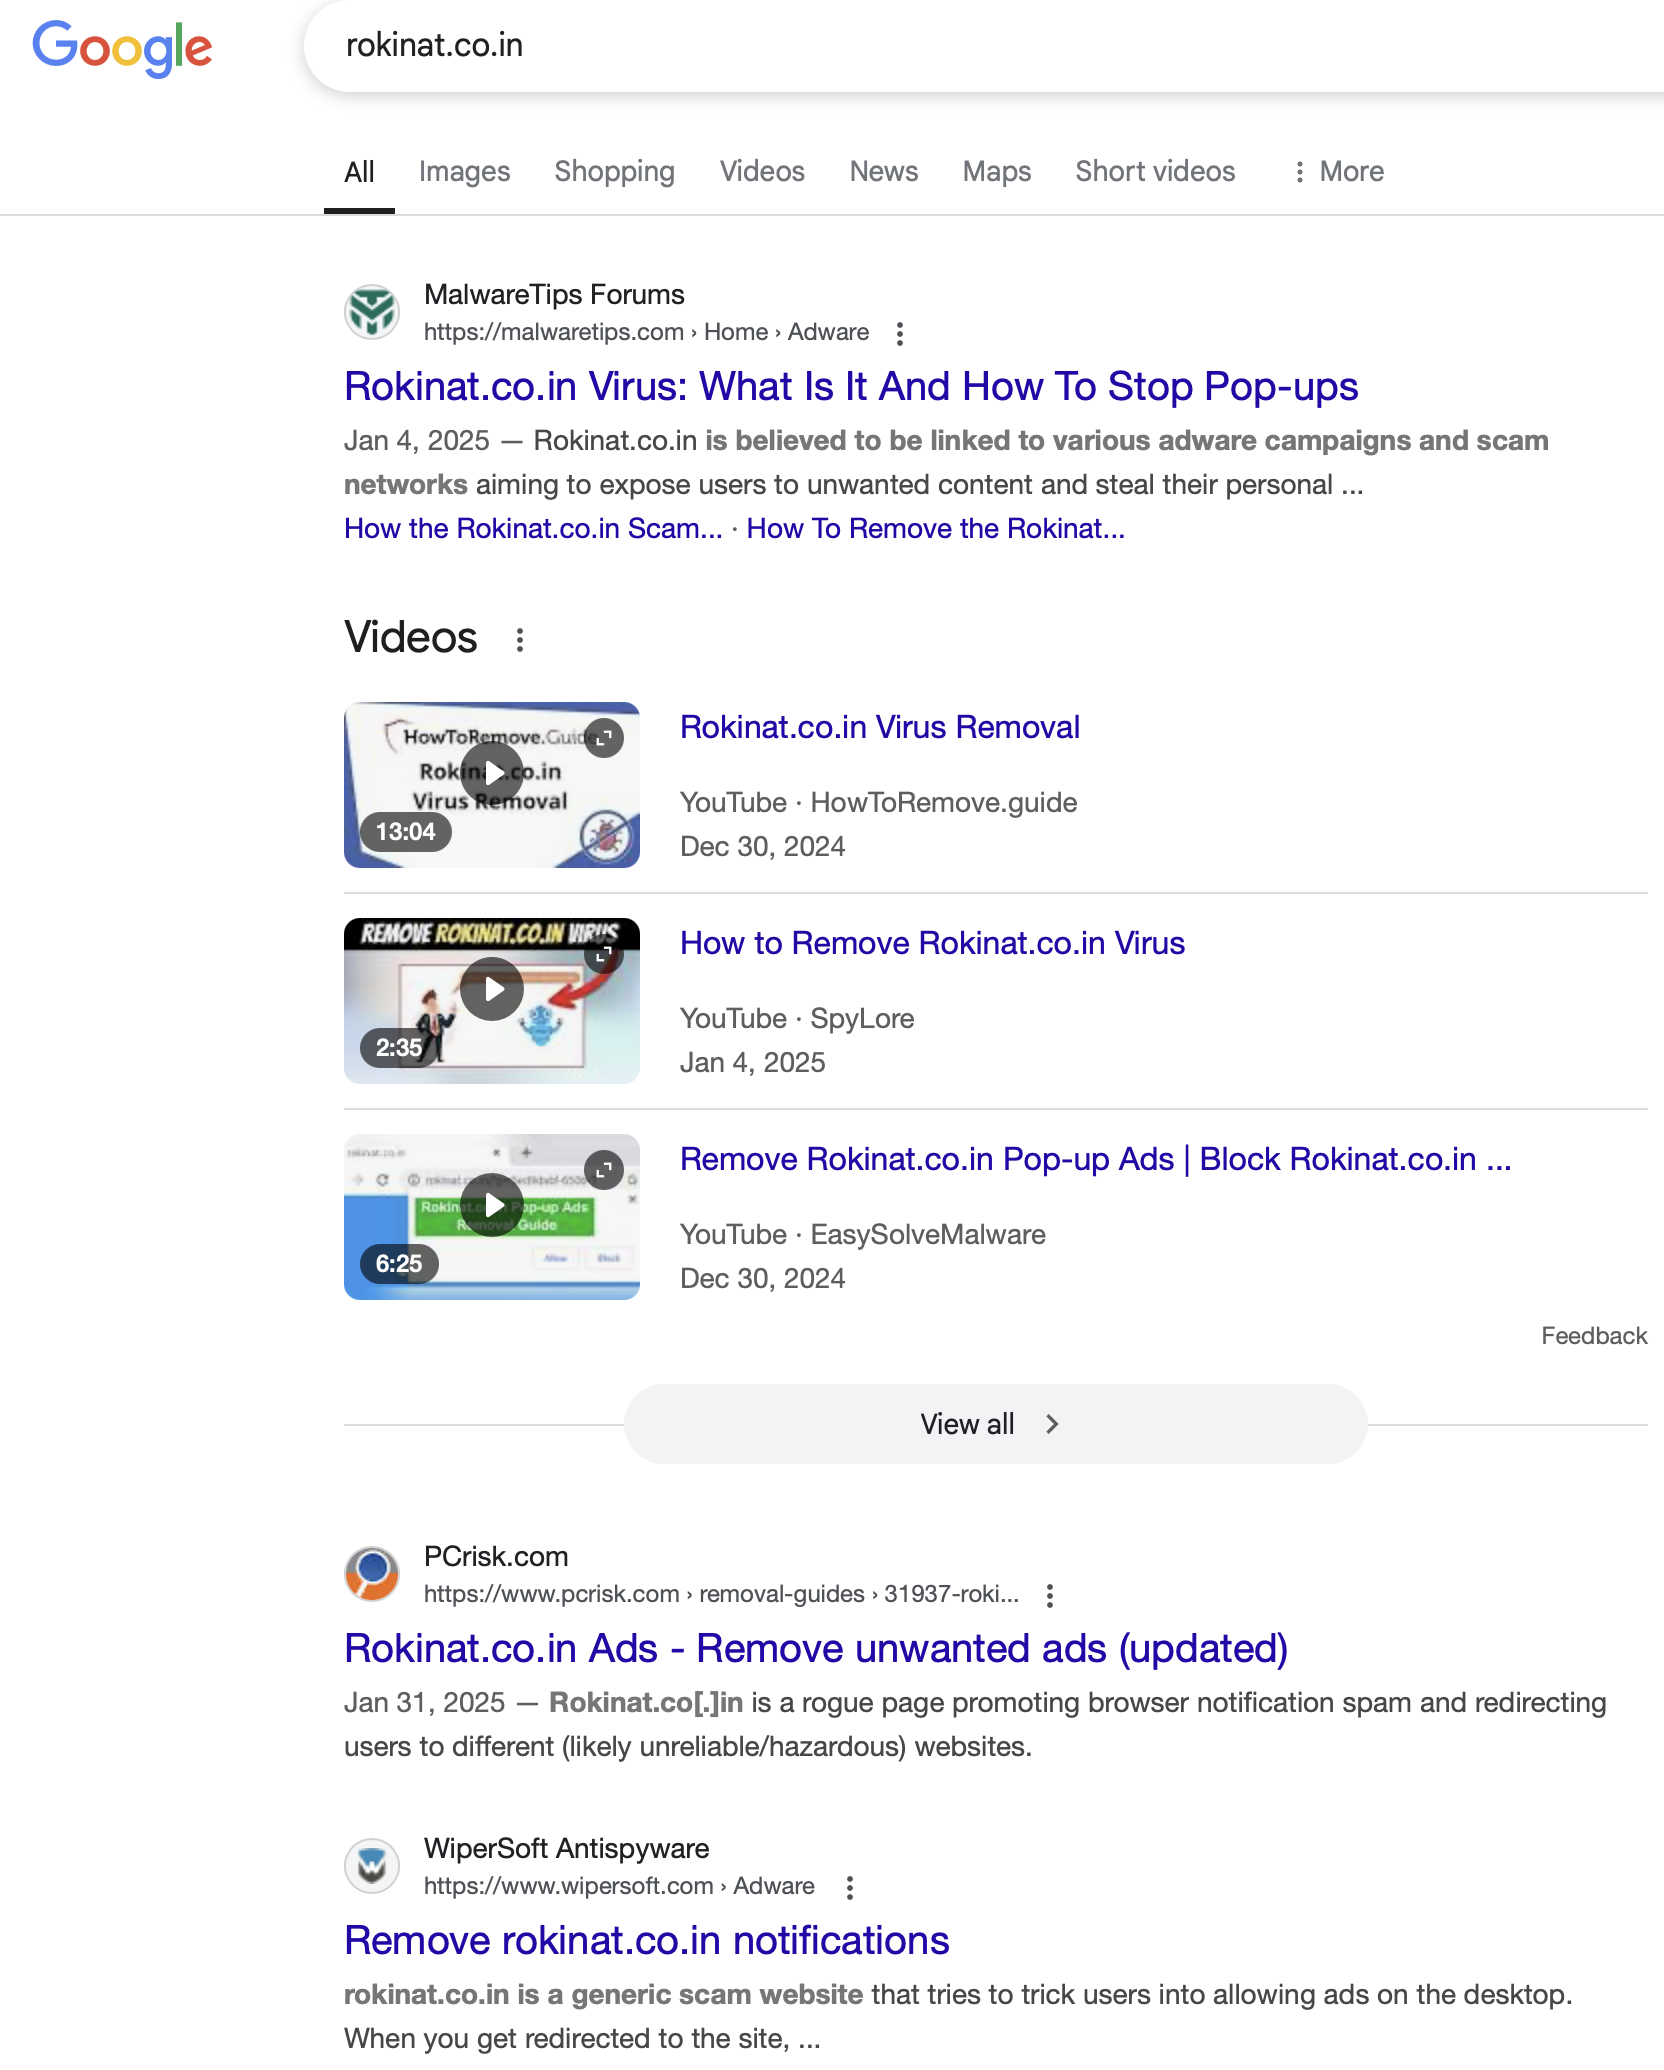Switch to the Short videos tab
Screen dimensions: 1664x2070
1155,172
